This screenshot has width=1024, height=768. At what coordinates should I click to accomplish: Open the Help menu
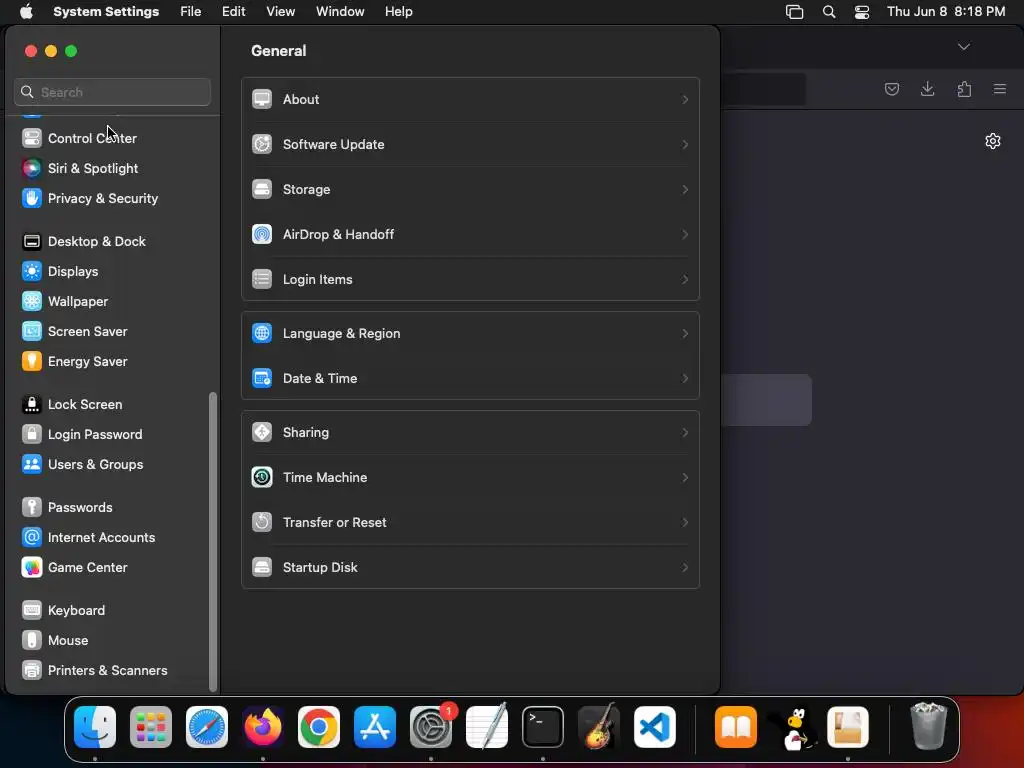398,12
